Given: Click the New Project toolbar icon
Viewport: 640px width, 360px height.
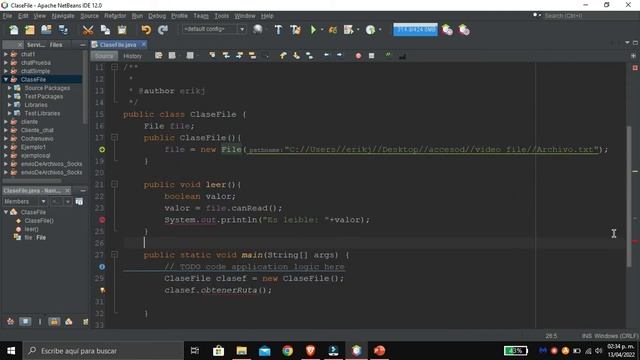Looking at the screenshot, I should (30, 30).
